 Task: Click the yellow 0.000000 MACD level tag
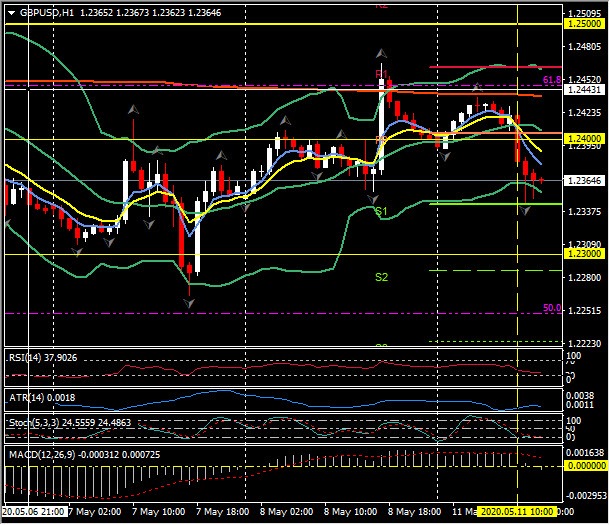[x=584, y=466]
